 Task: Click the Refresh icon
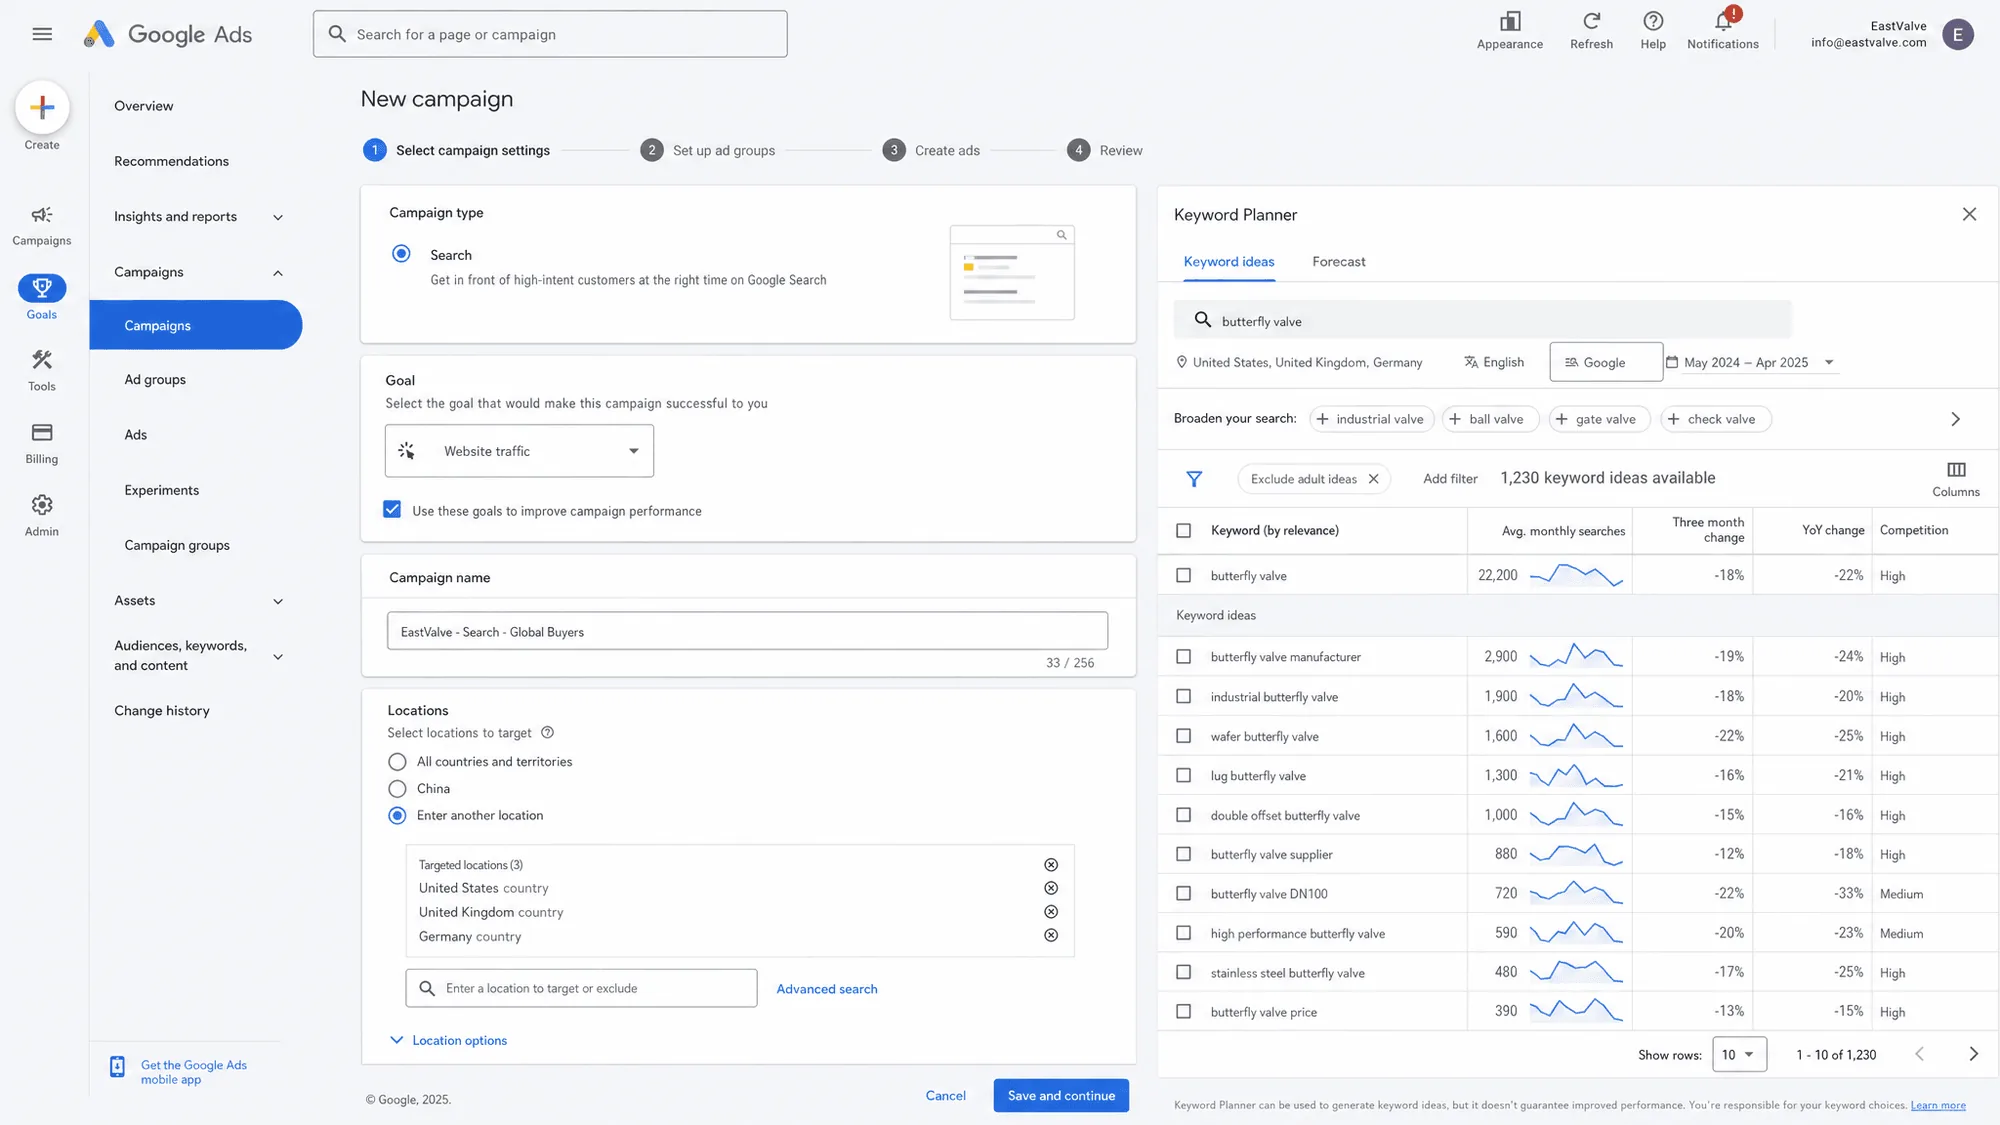click(x=1592, y=21)
